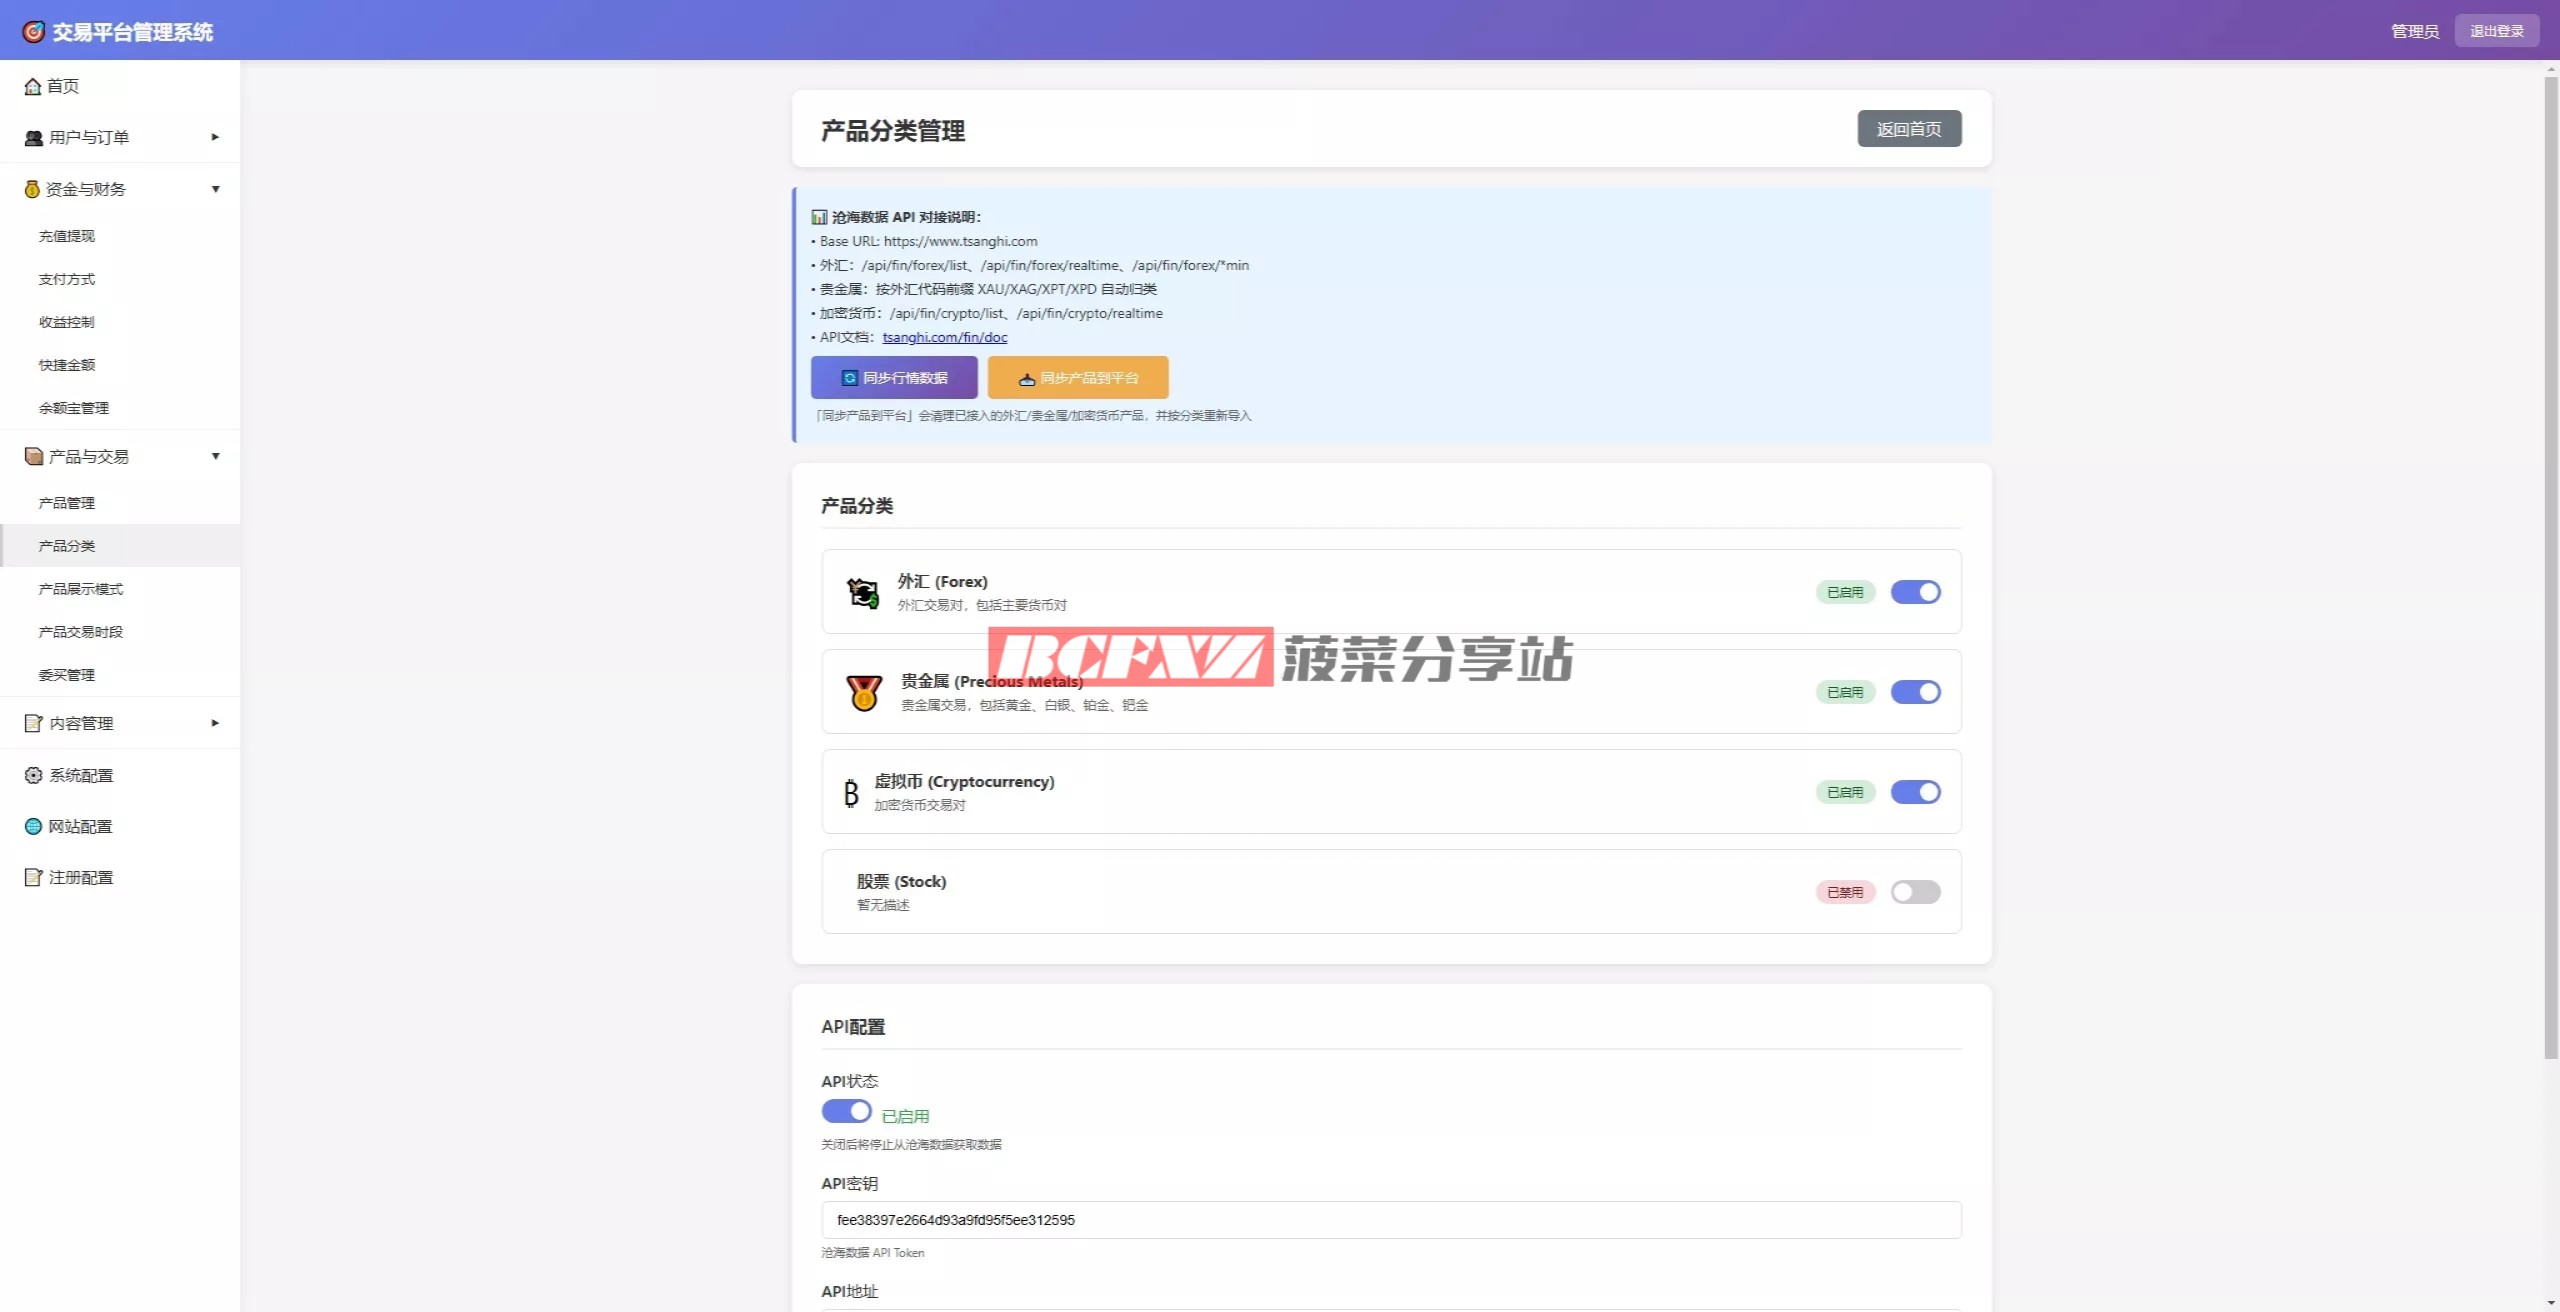Open the 产品管理 submenu item
The width and height of the screenshot is (2560, 1312).
pyautogui.click(x=67, y=503)
